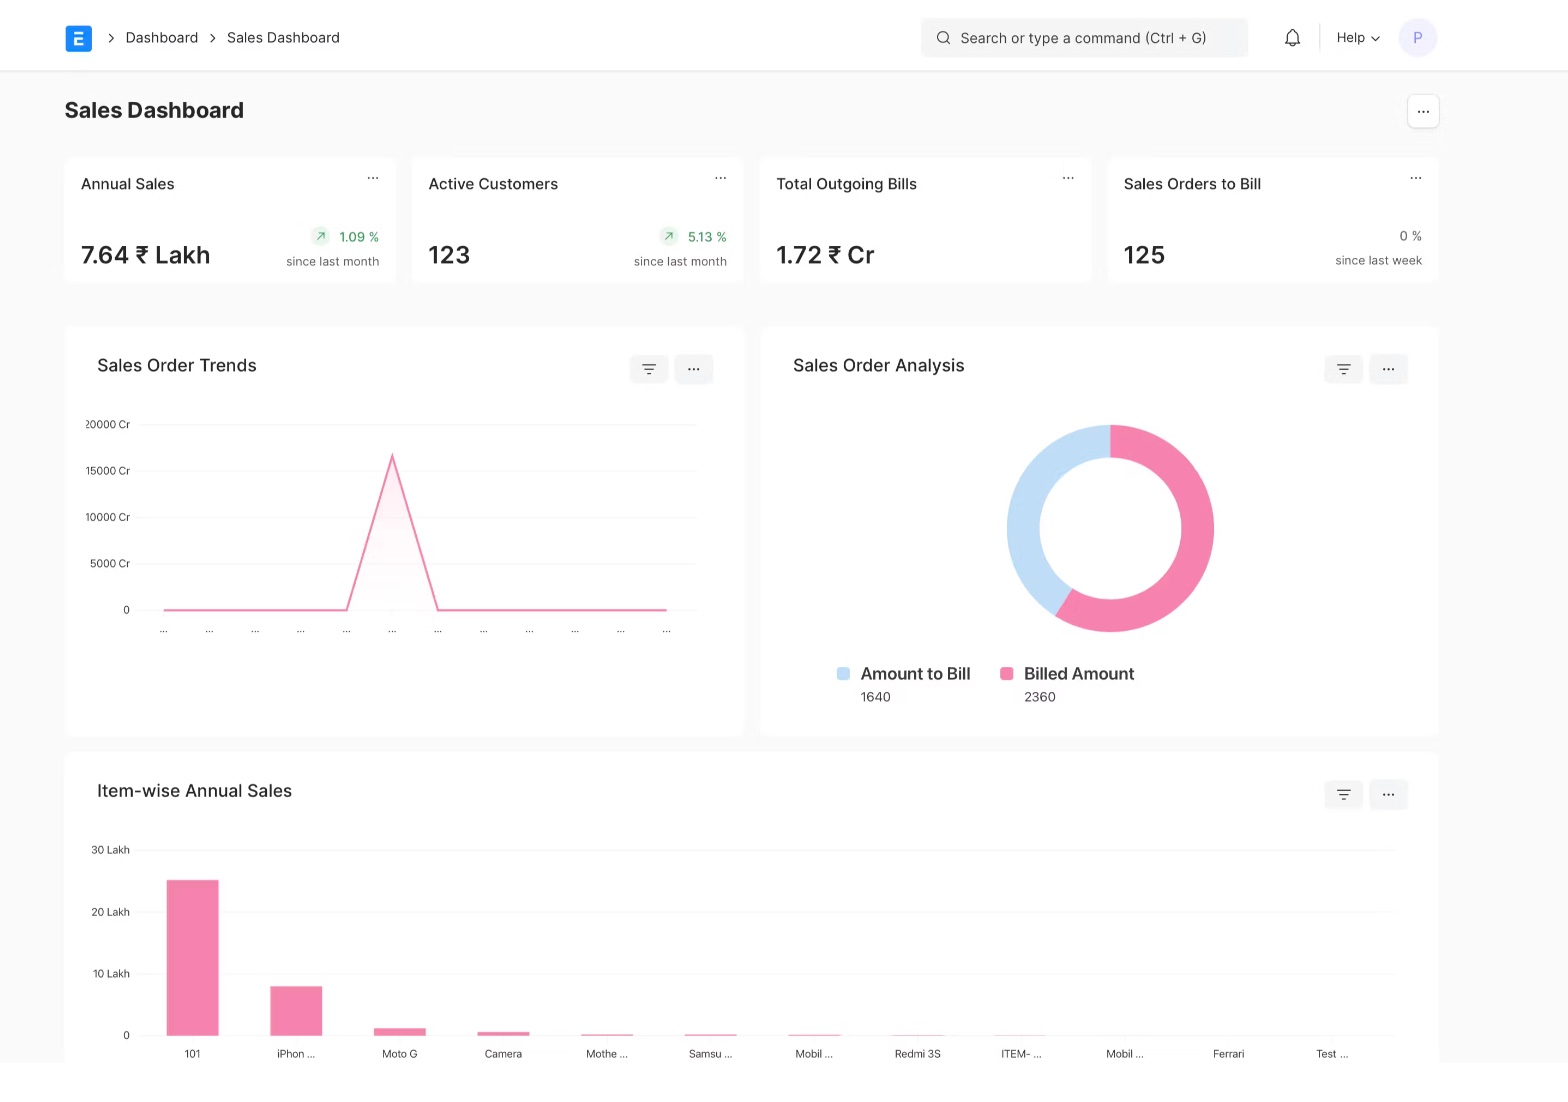Open filter icon on Item-wise Annual Sales
Screen dimensions: 1568x1102
[1343, 794]
